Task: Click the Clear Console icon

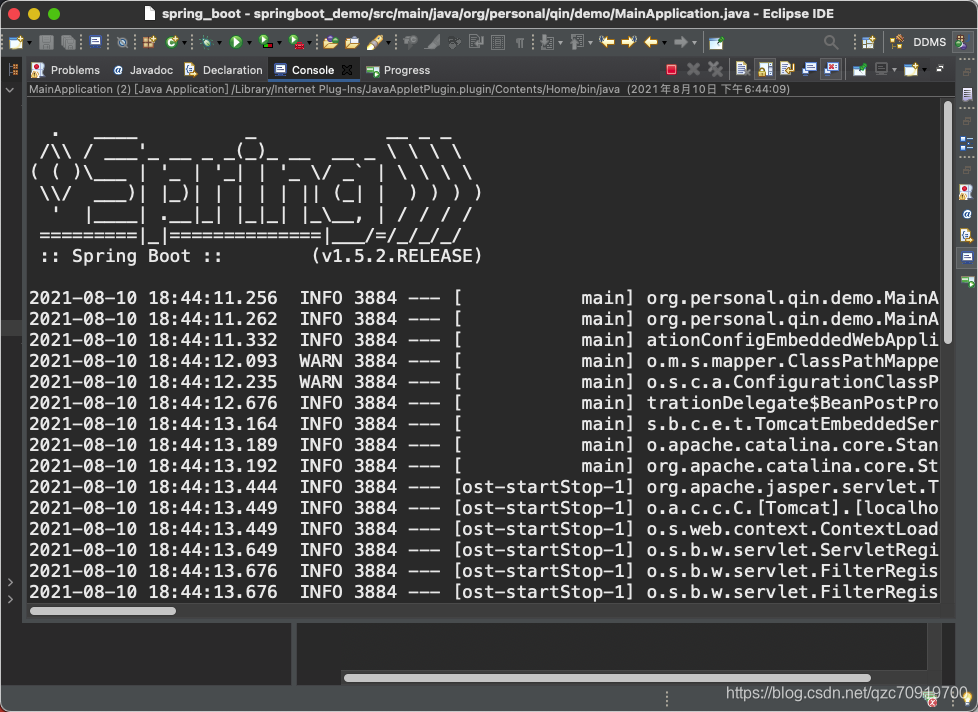Action: coord(742,69)
